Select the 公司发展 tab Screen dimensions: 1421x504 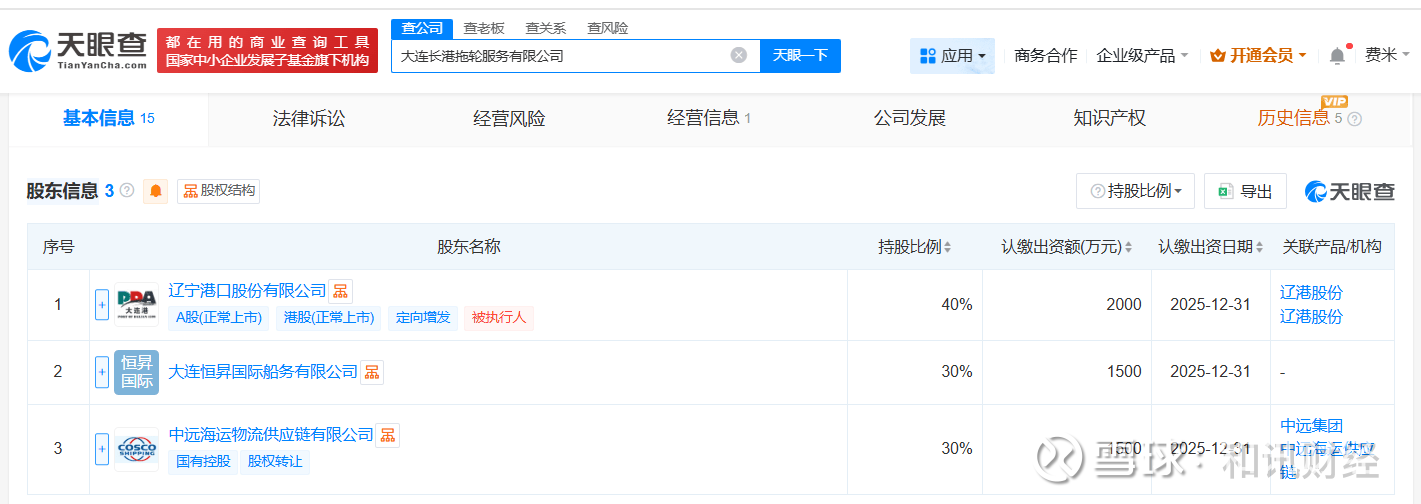point(909,119)
